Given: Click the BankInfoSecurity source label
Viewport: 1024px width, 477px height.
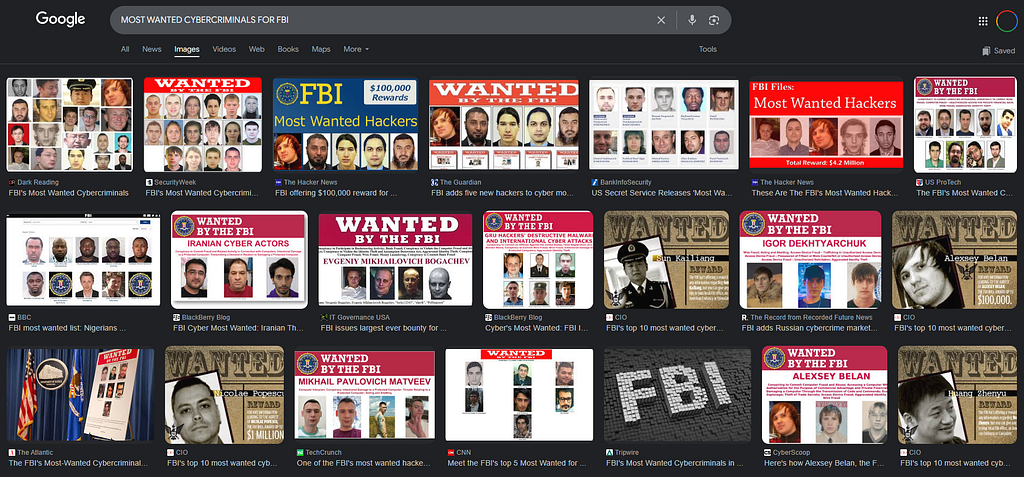Looking at the screenshot, I should coord(626,182).
